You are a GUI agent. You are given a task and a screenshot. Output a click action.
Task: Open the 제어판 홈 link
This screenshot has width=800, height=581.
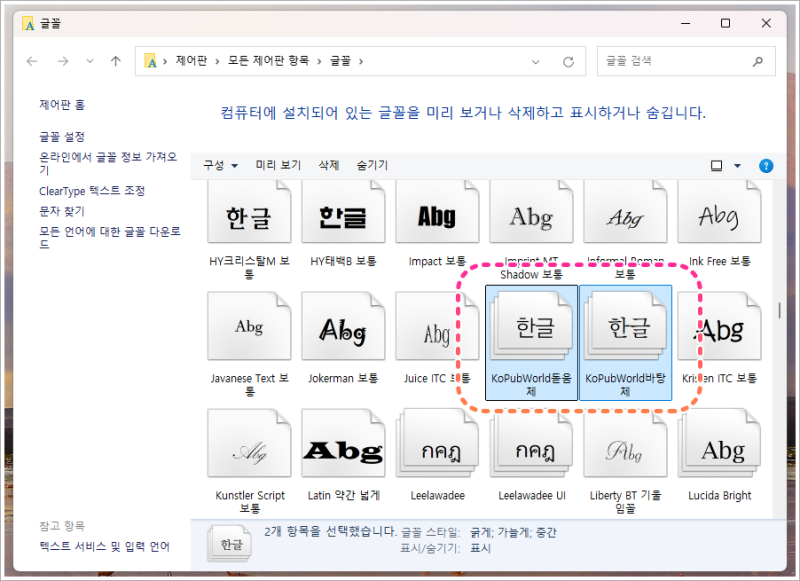coord(62,105)
